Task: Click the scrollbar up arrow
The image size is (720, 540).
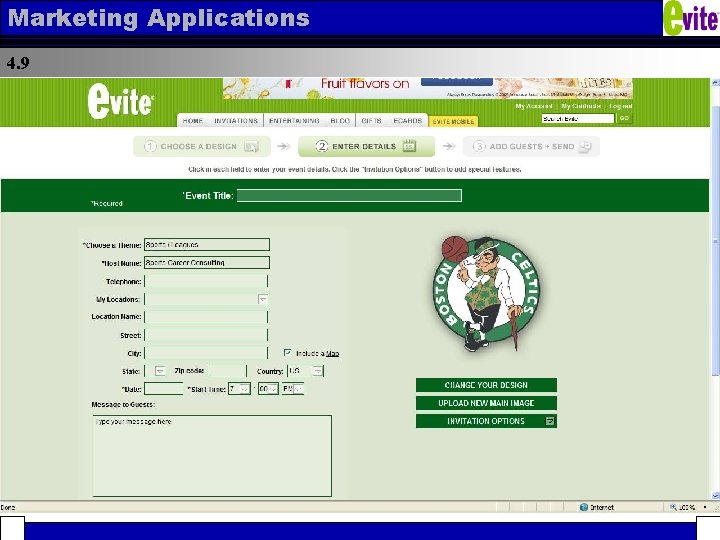Action: 715,83
